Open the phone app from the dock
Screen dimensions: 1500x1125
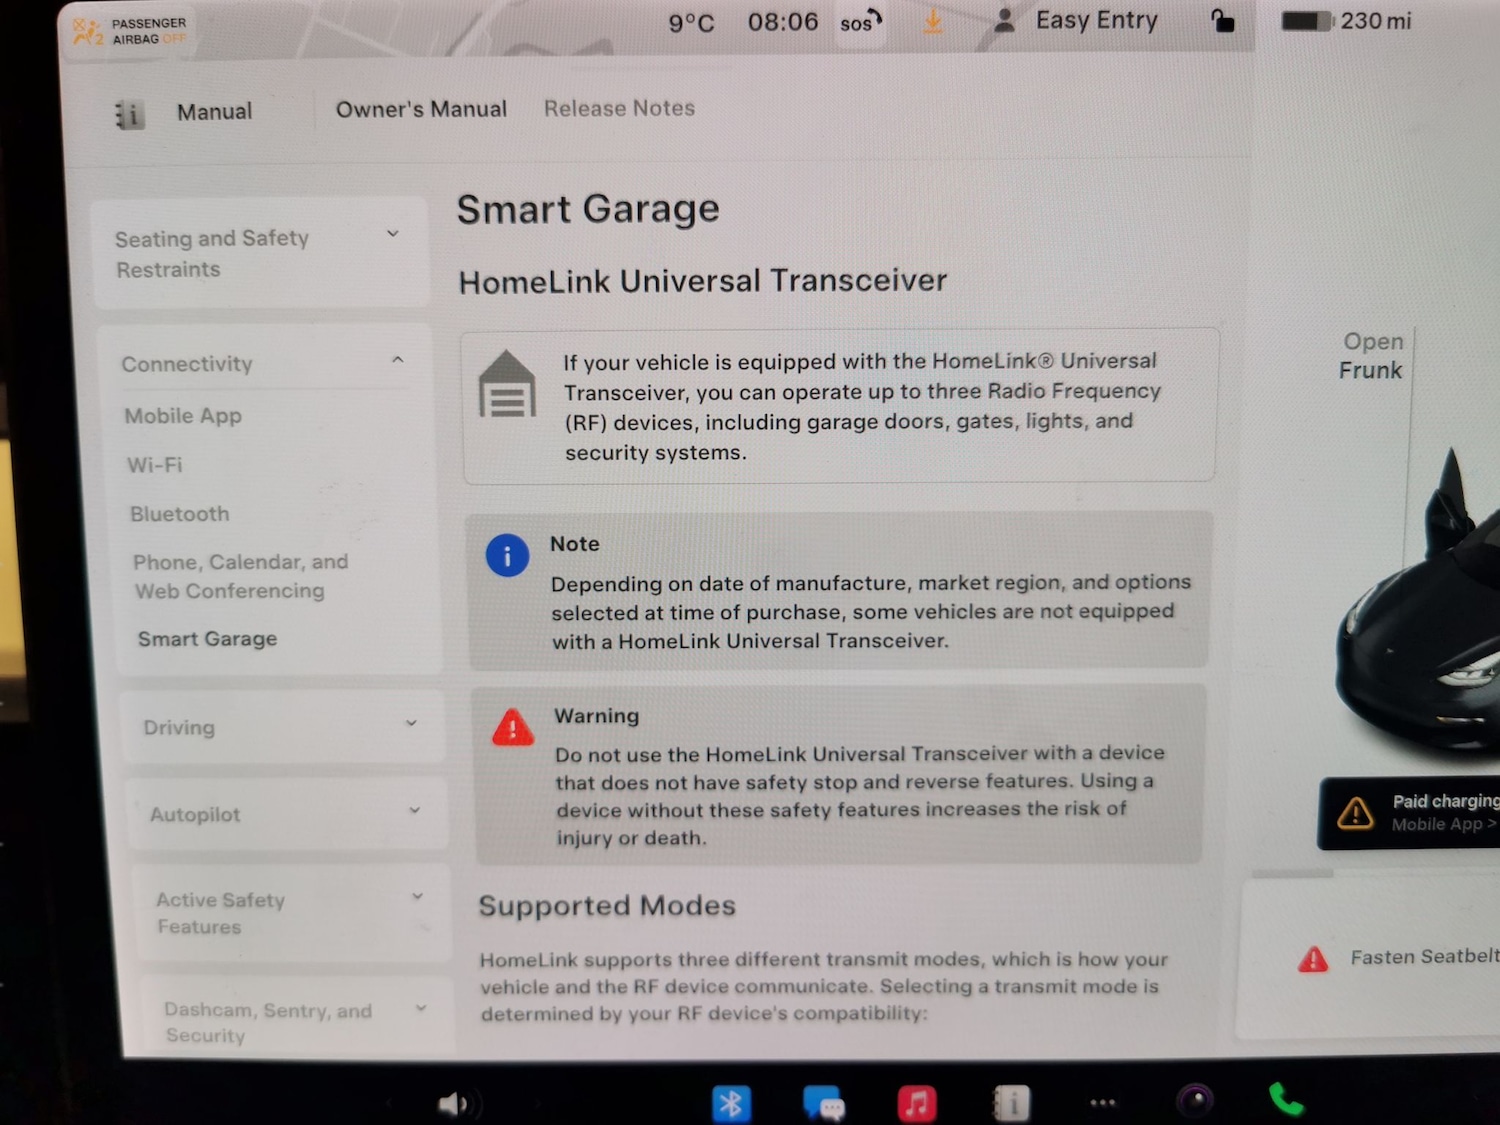(1286, 1101)
